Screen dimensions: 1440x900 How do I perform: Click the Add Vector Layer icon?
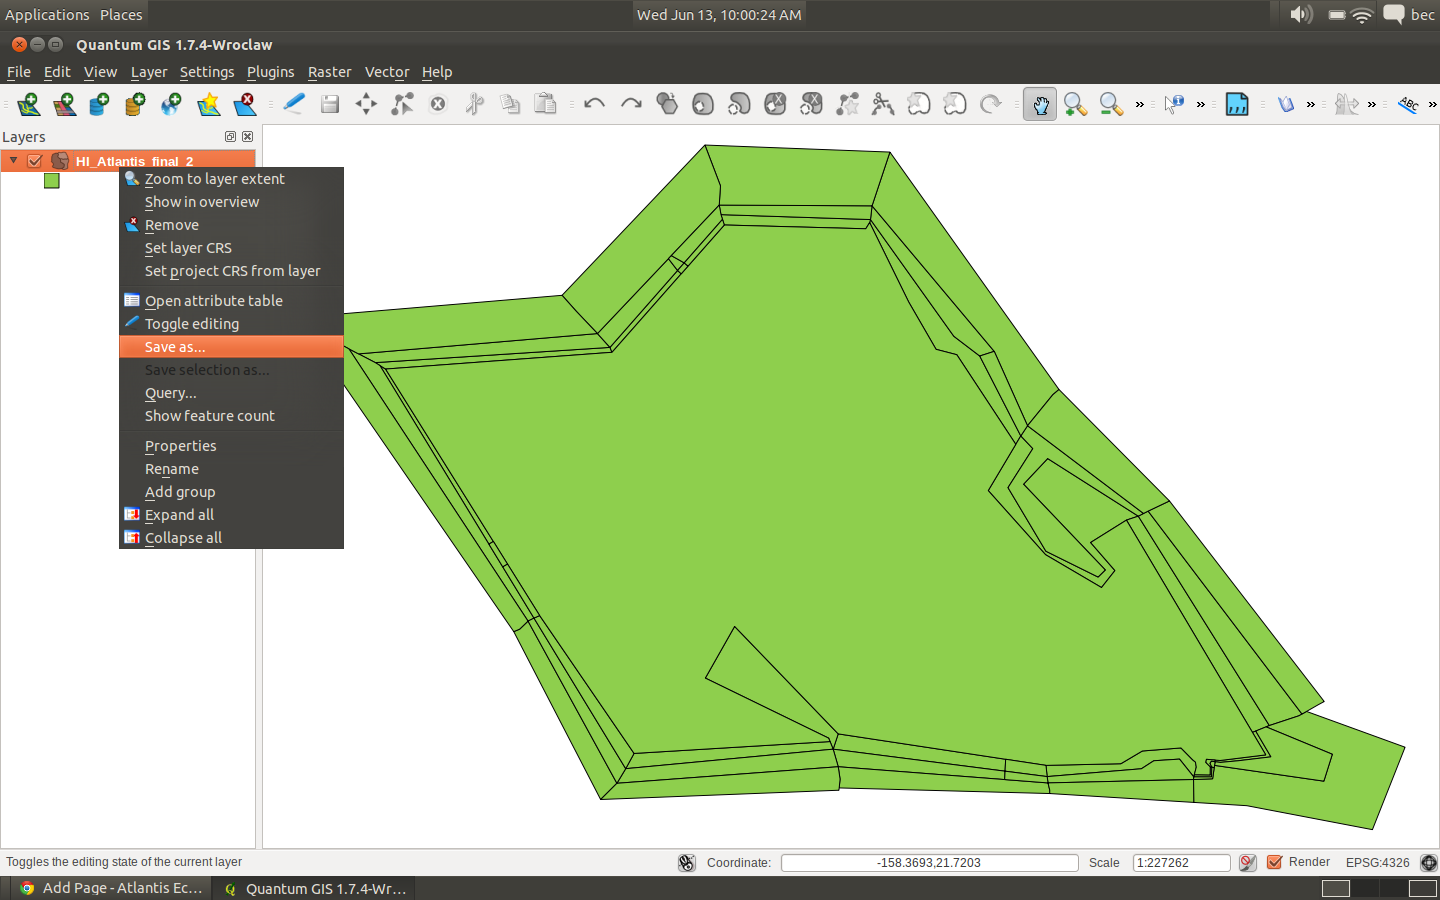pyautogui.click(x=29, y=104)
